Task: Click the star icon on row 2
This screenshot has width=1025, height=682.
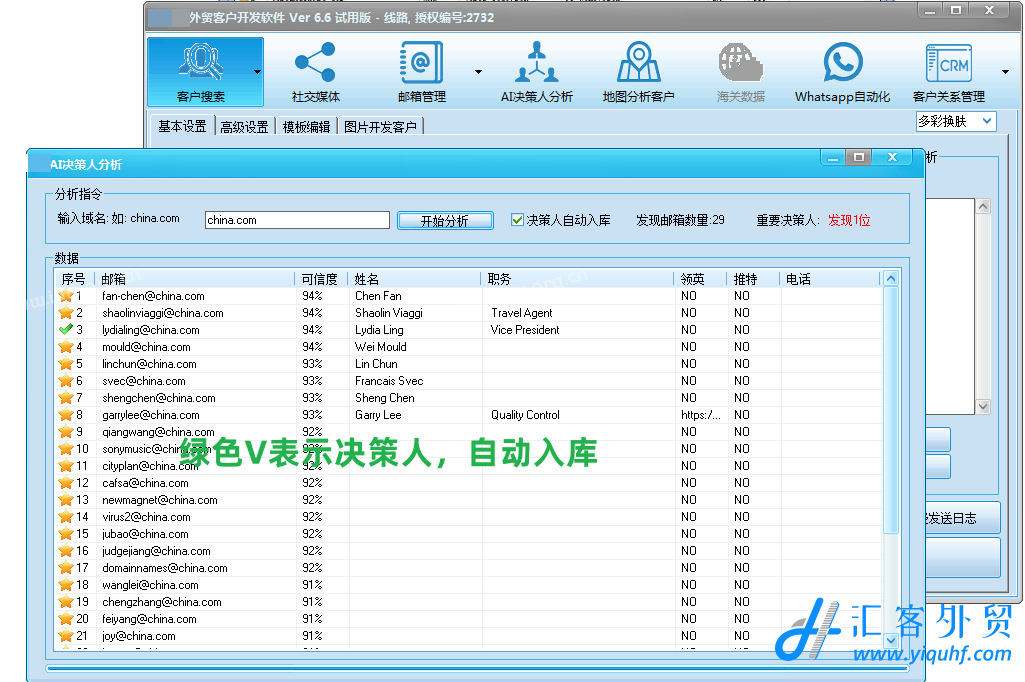Action: [x=66, y=313]
